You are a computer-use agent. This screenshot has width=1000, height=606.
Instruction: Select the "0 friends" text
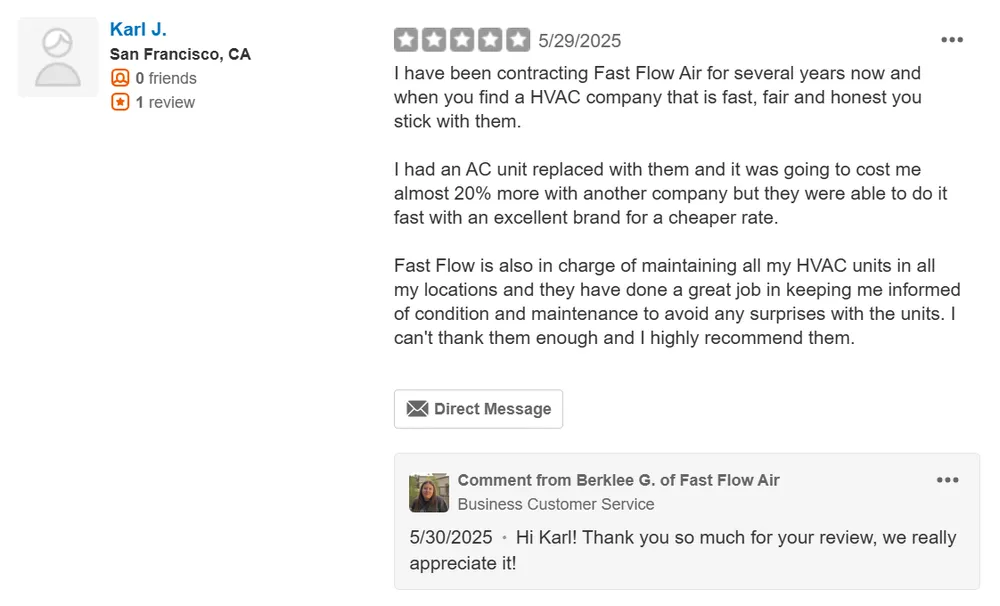click(x=166, y=78)
